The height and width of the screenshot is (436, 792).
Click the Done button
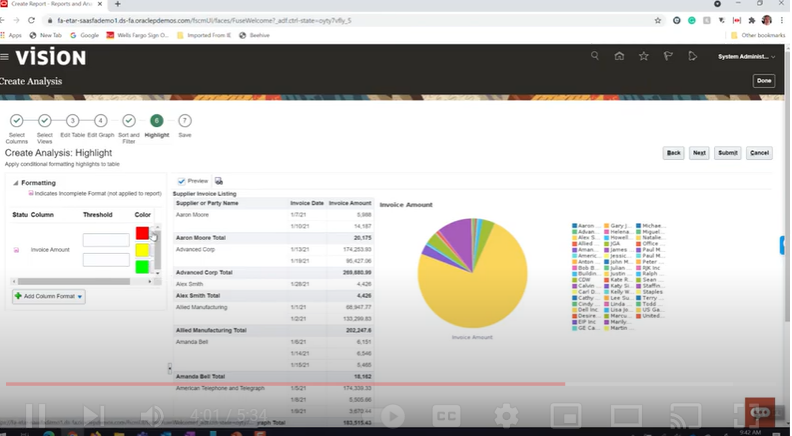[764, 81]
